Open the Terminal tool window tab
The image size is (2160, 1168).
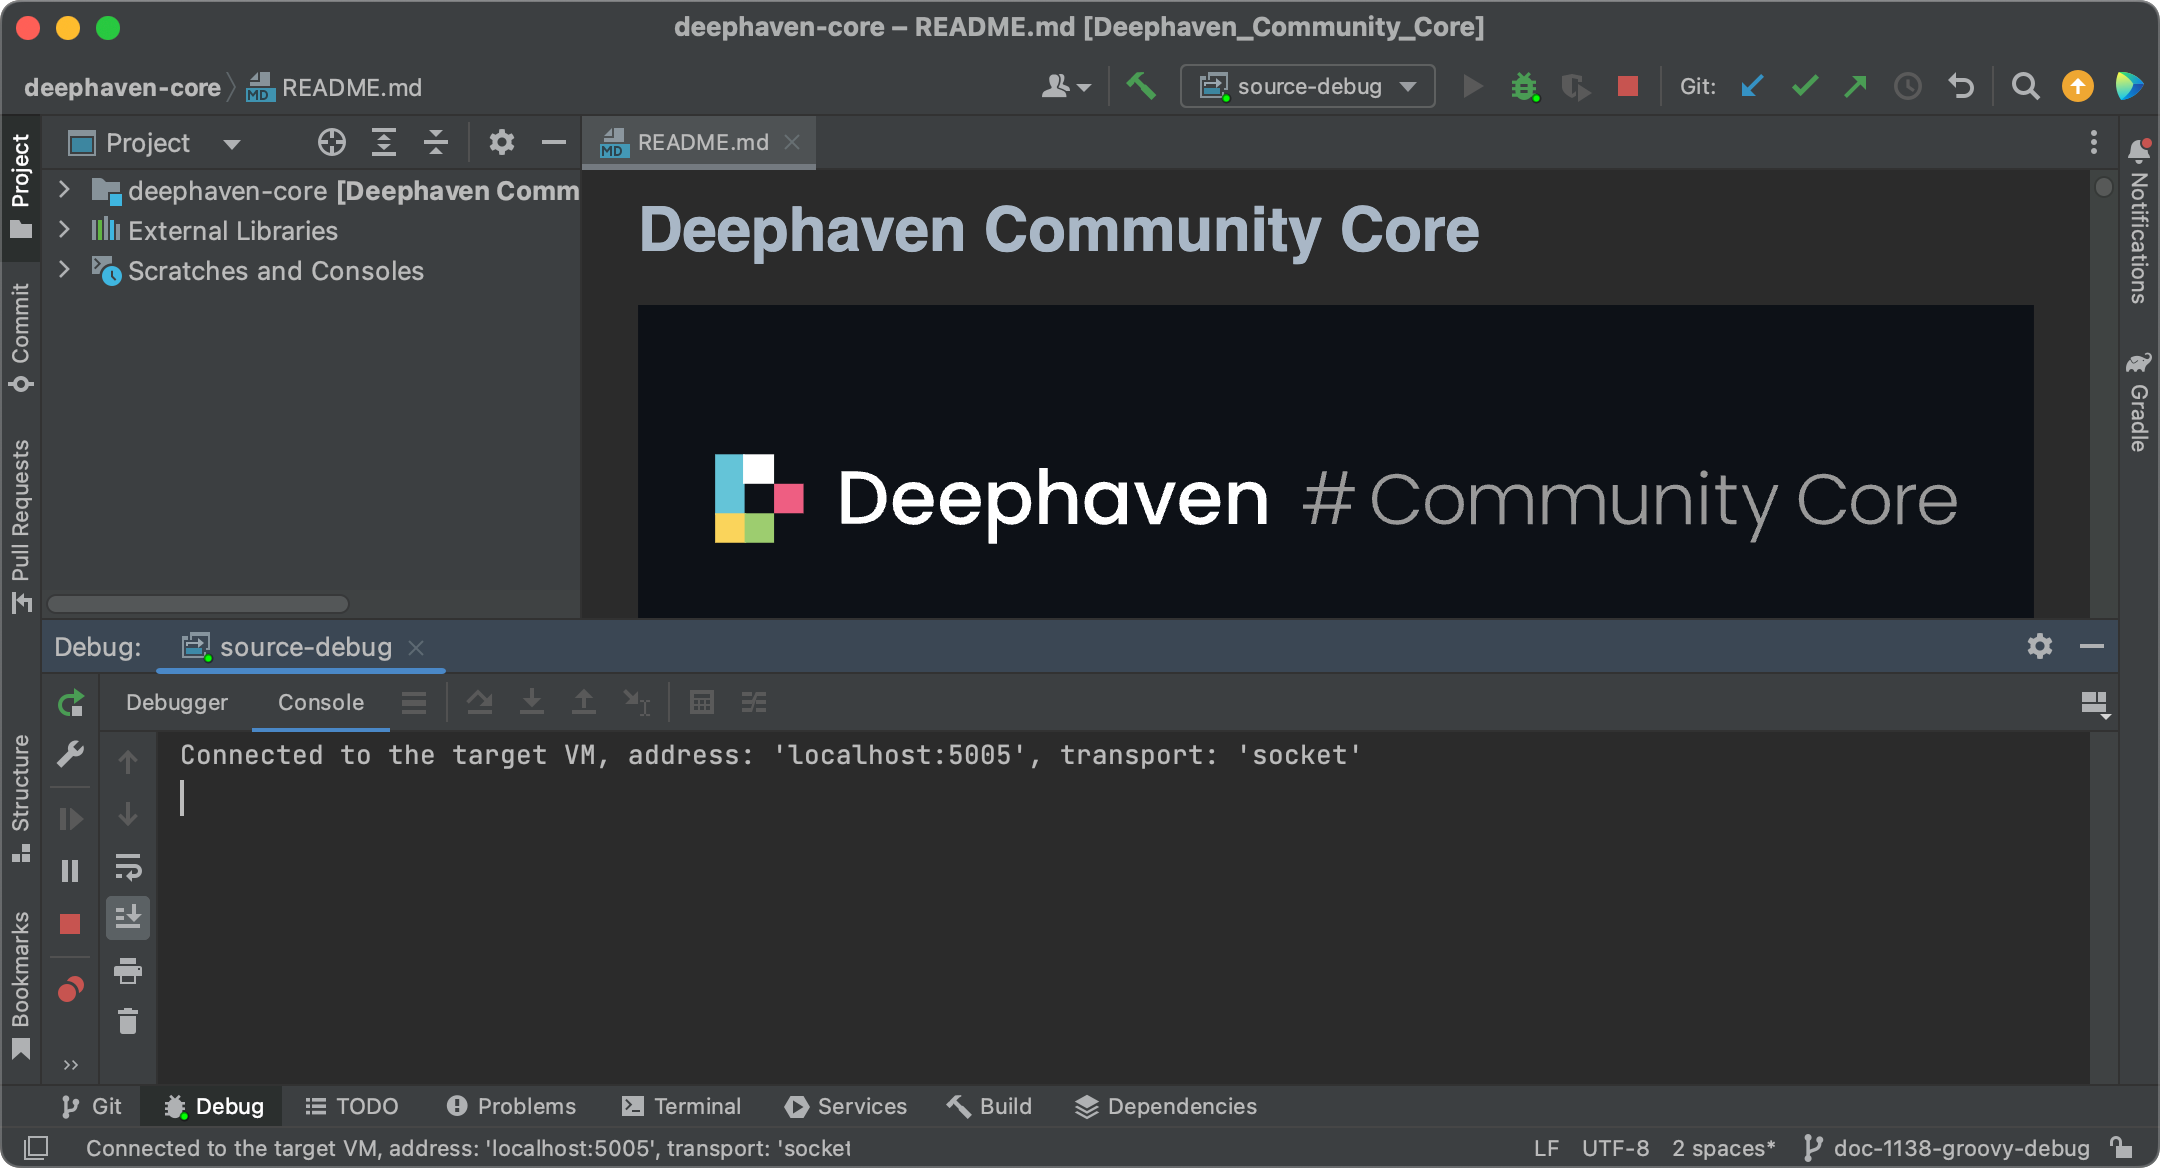coord(682,1106)
